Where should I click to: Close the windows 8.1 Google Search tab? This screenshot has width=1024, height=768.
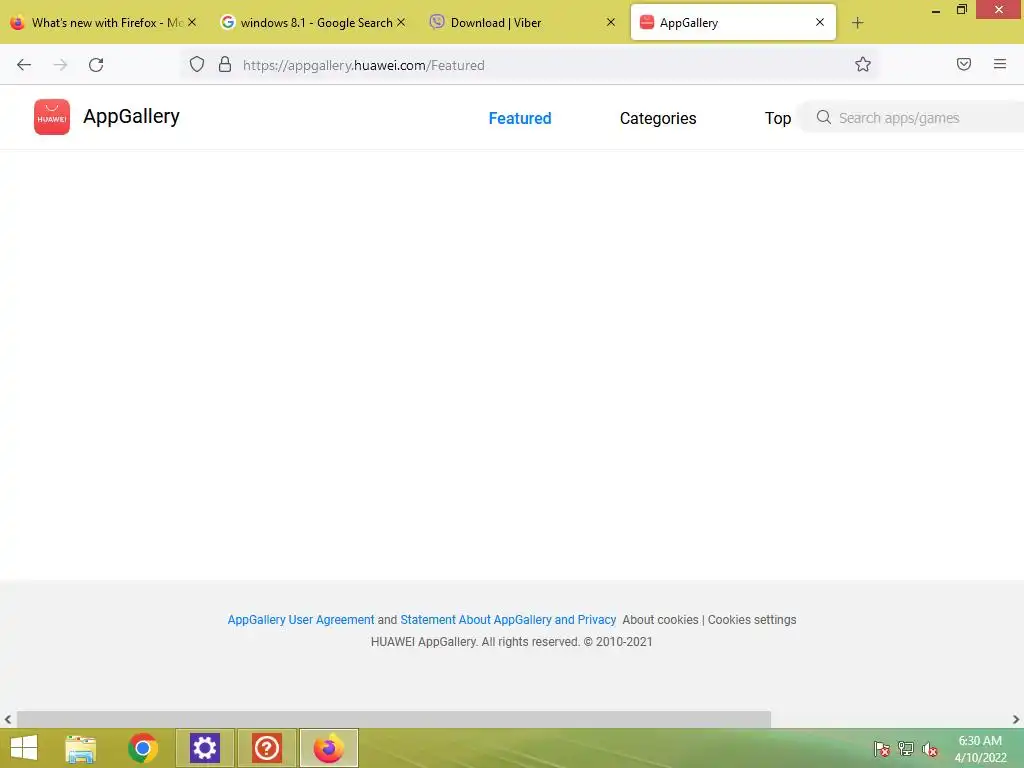coord(401,22)
